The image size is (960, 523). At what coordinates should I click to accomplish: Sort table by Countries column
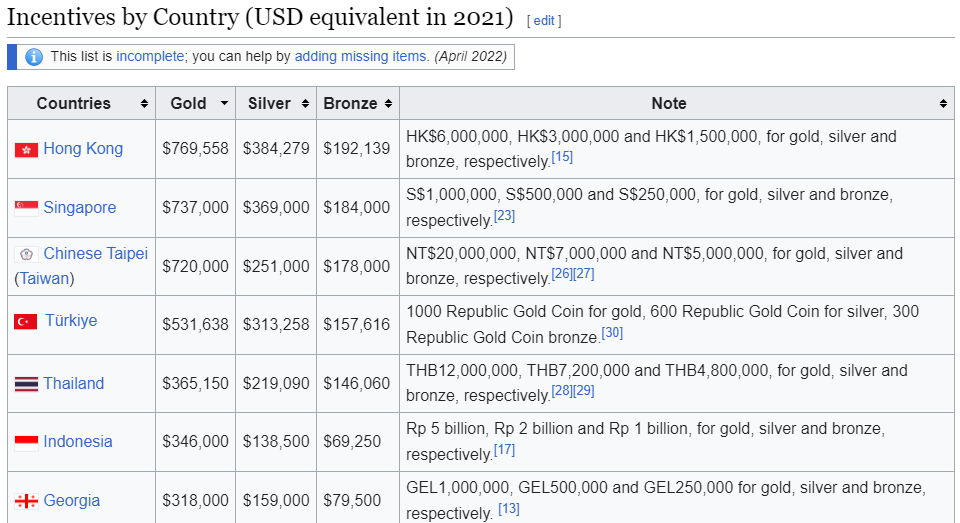[143, 104]
